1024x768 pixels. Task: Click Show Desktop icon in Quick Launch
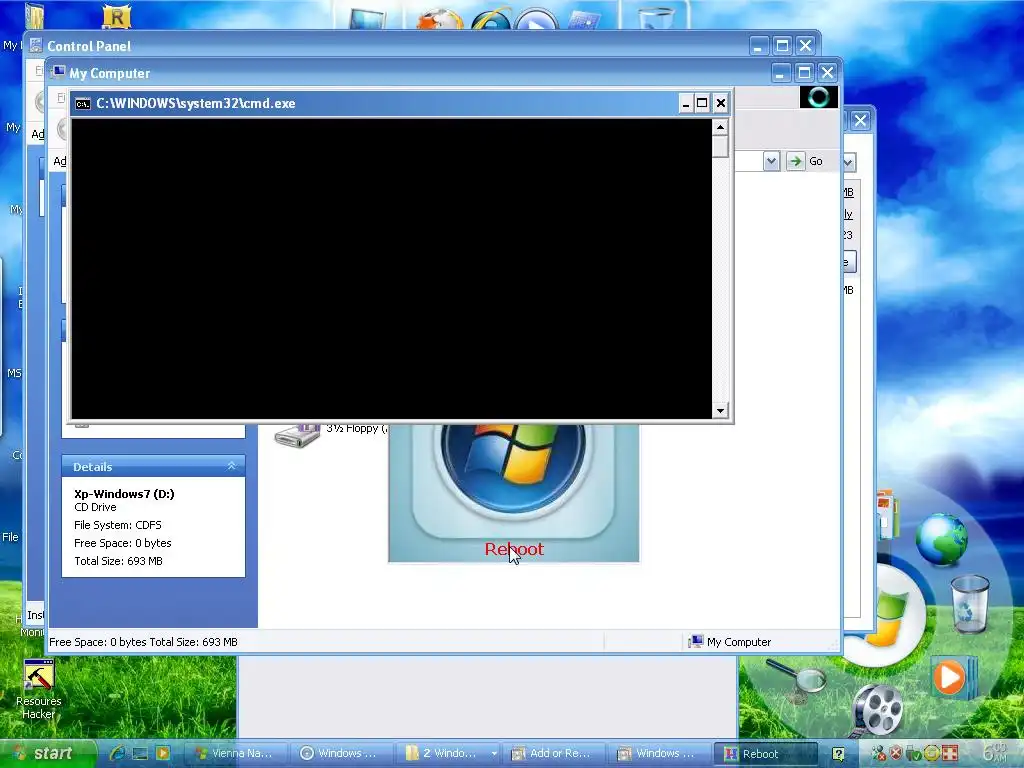(140, 753)
